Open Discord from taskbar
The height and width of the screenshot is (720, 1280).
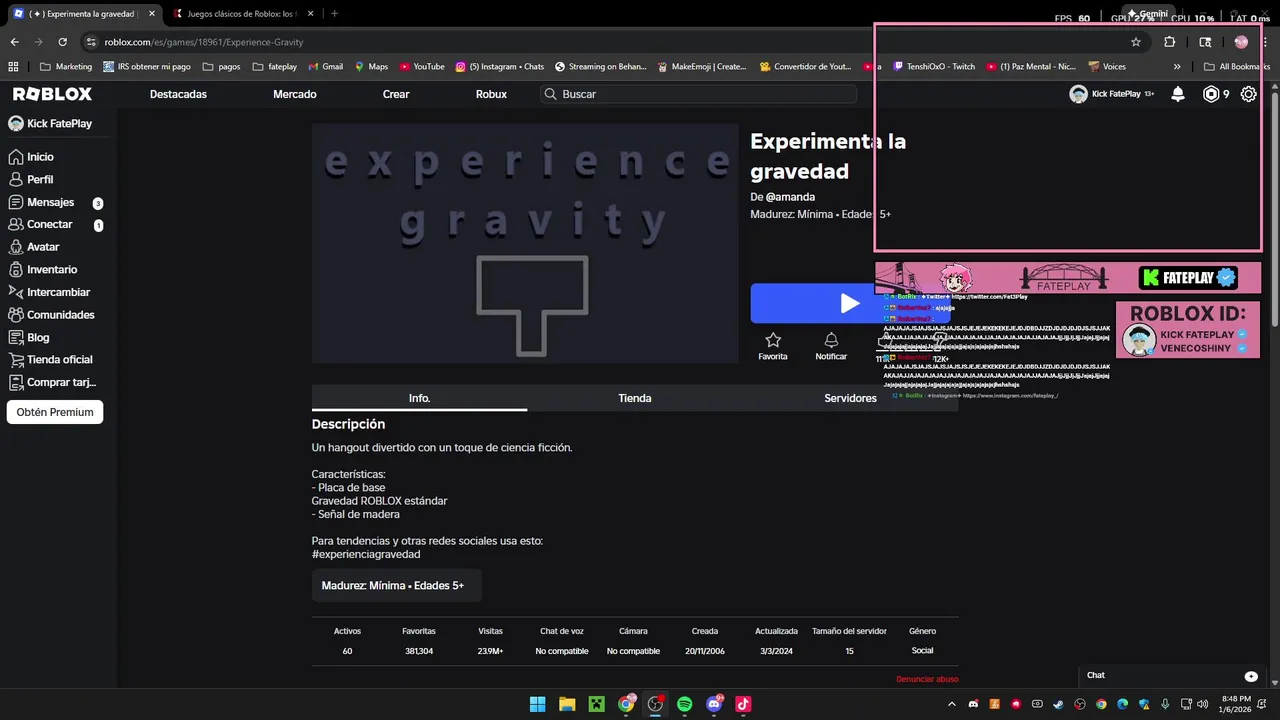[x=715, y=704]
